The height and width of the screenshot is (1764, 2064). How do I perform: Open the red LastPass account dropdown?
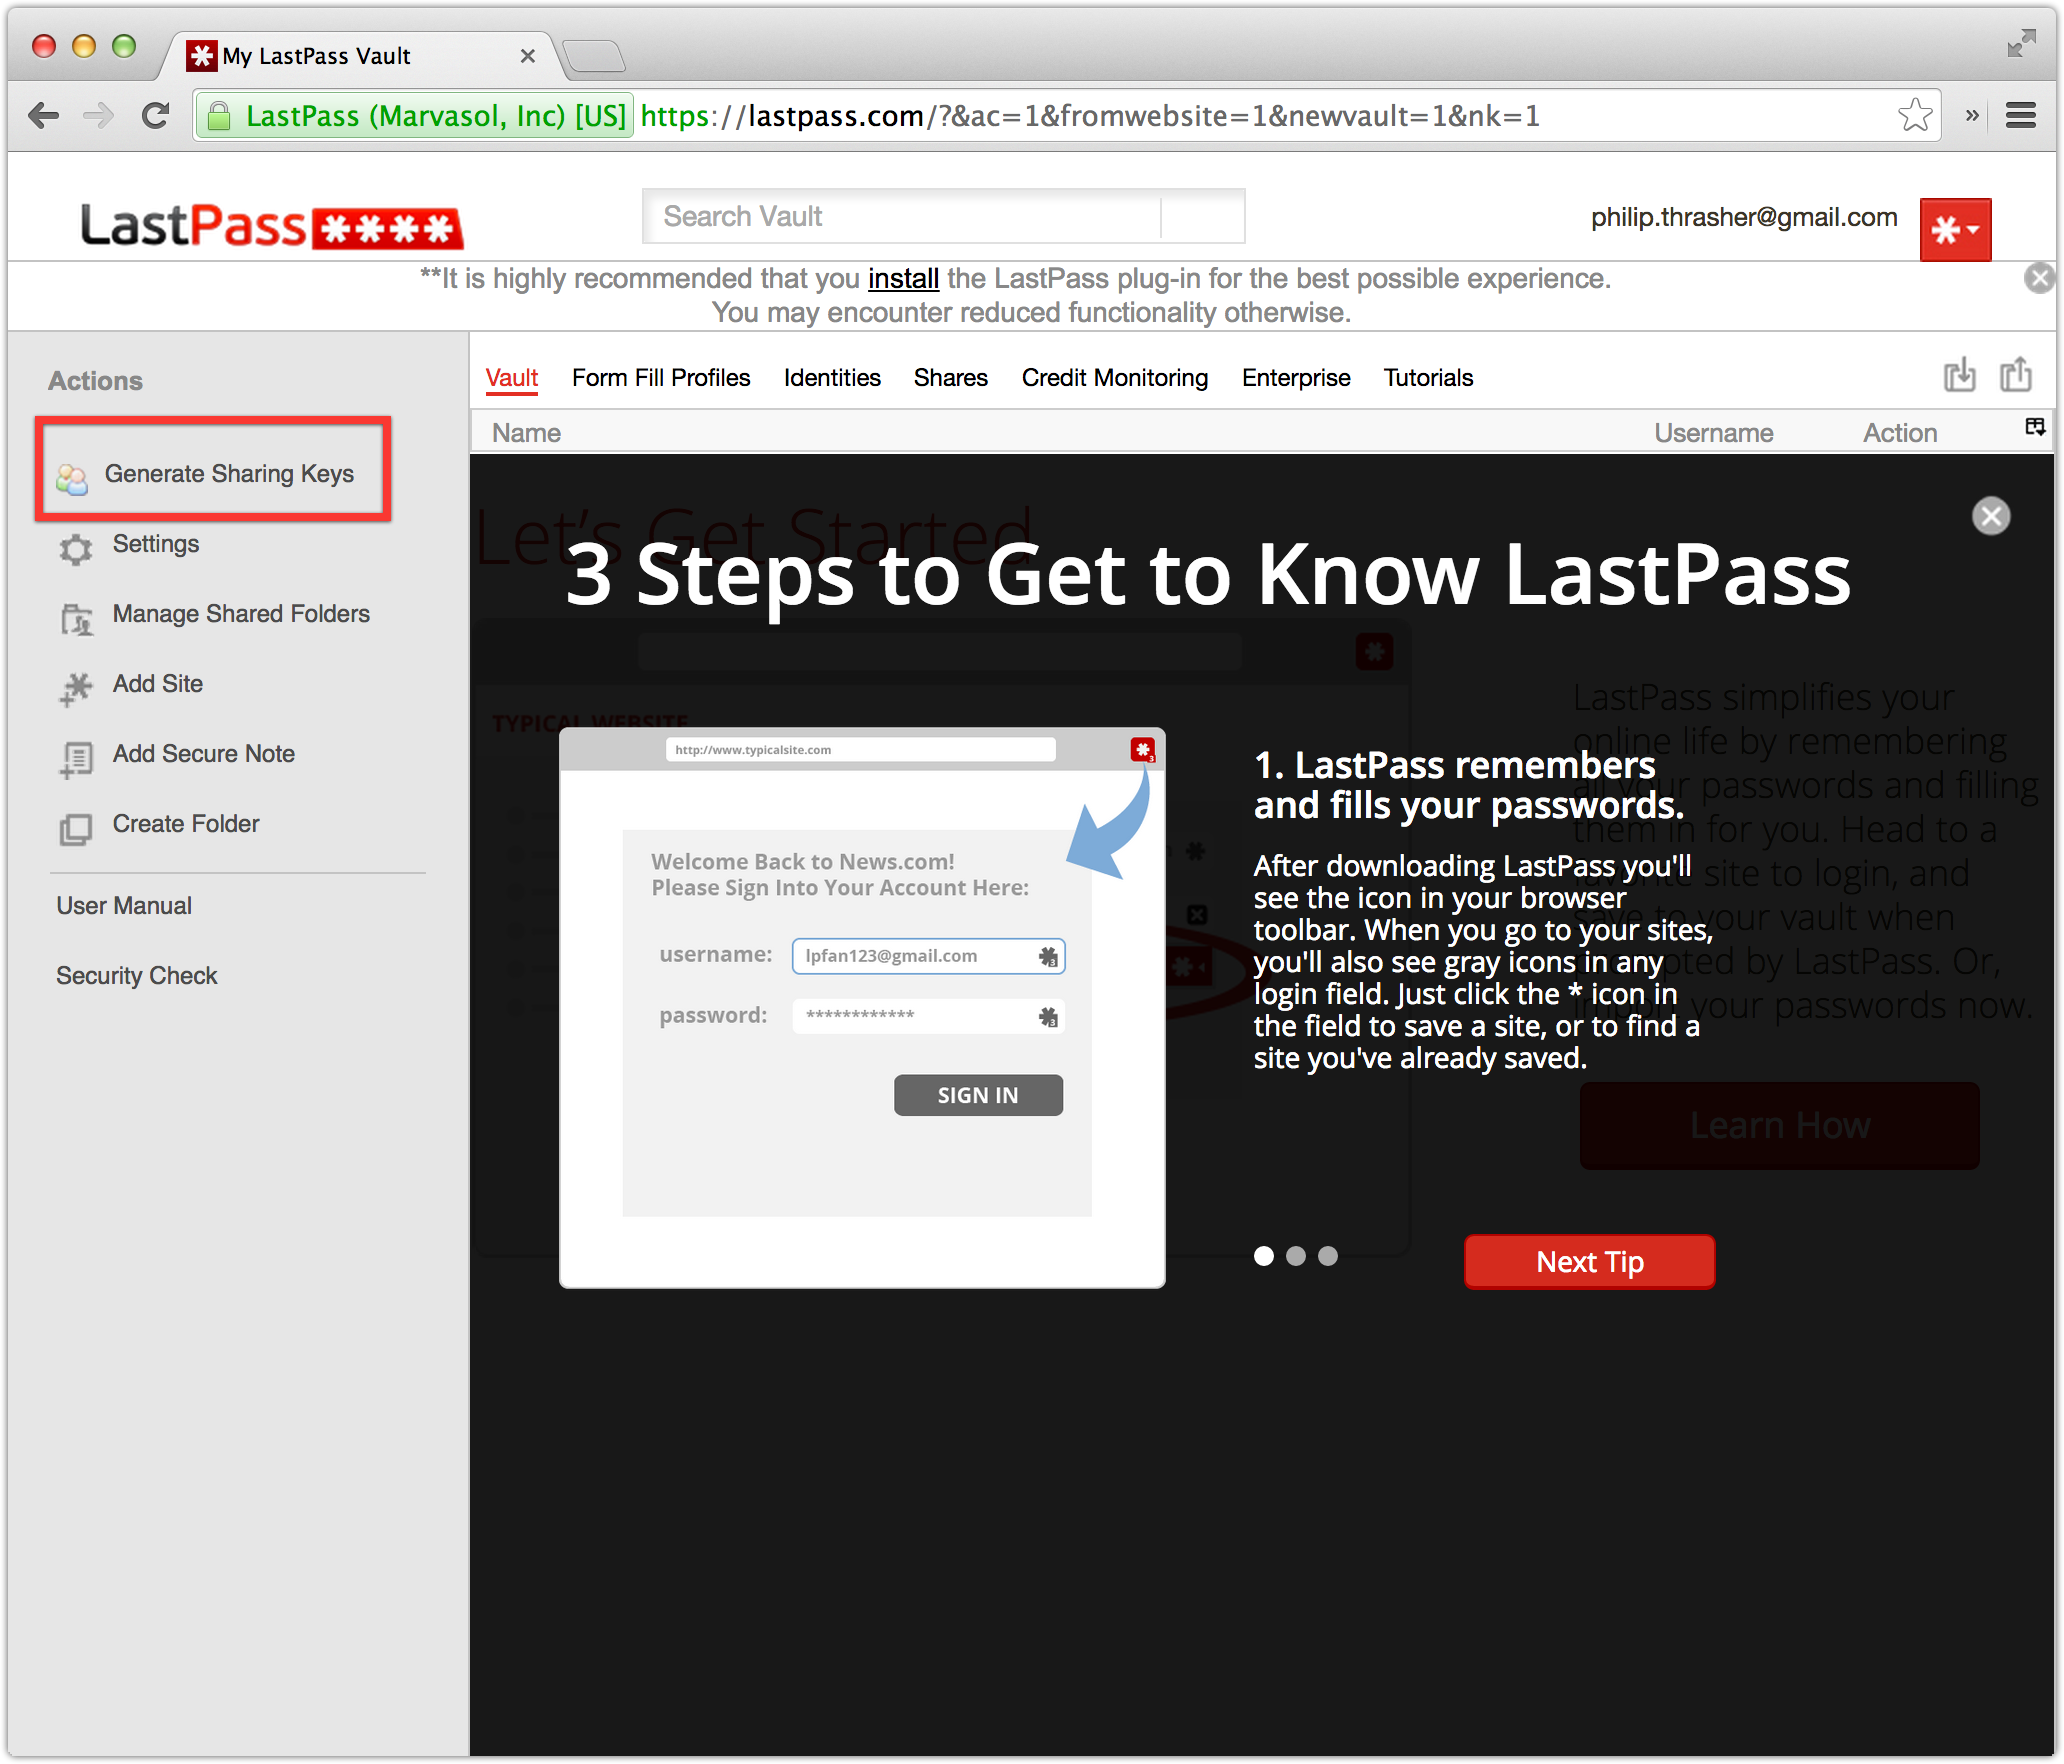pos(1955,230)
